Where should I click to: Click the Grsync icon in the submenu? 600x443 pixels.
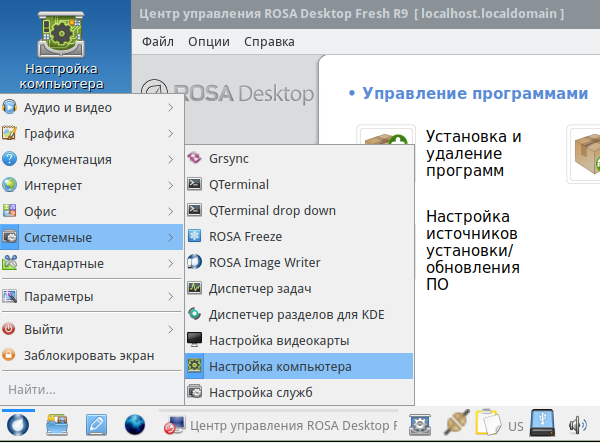pyautogui.click(x=194, y=158)
